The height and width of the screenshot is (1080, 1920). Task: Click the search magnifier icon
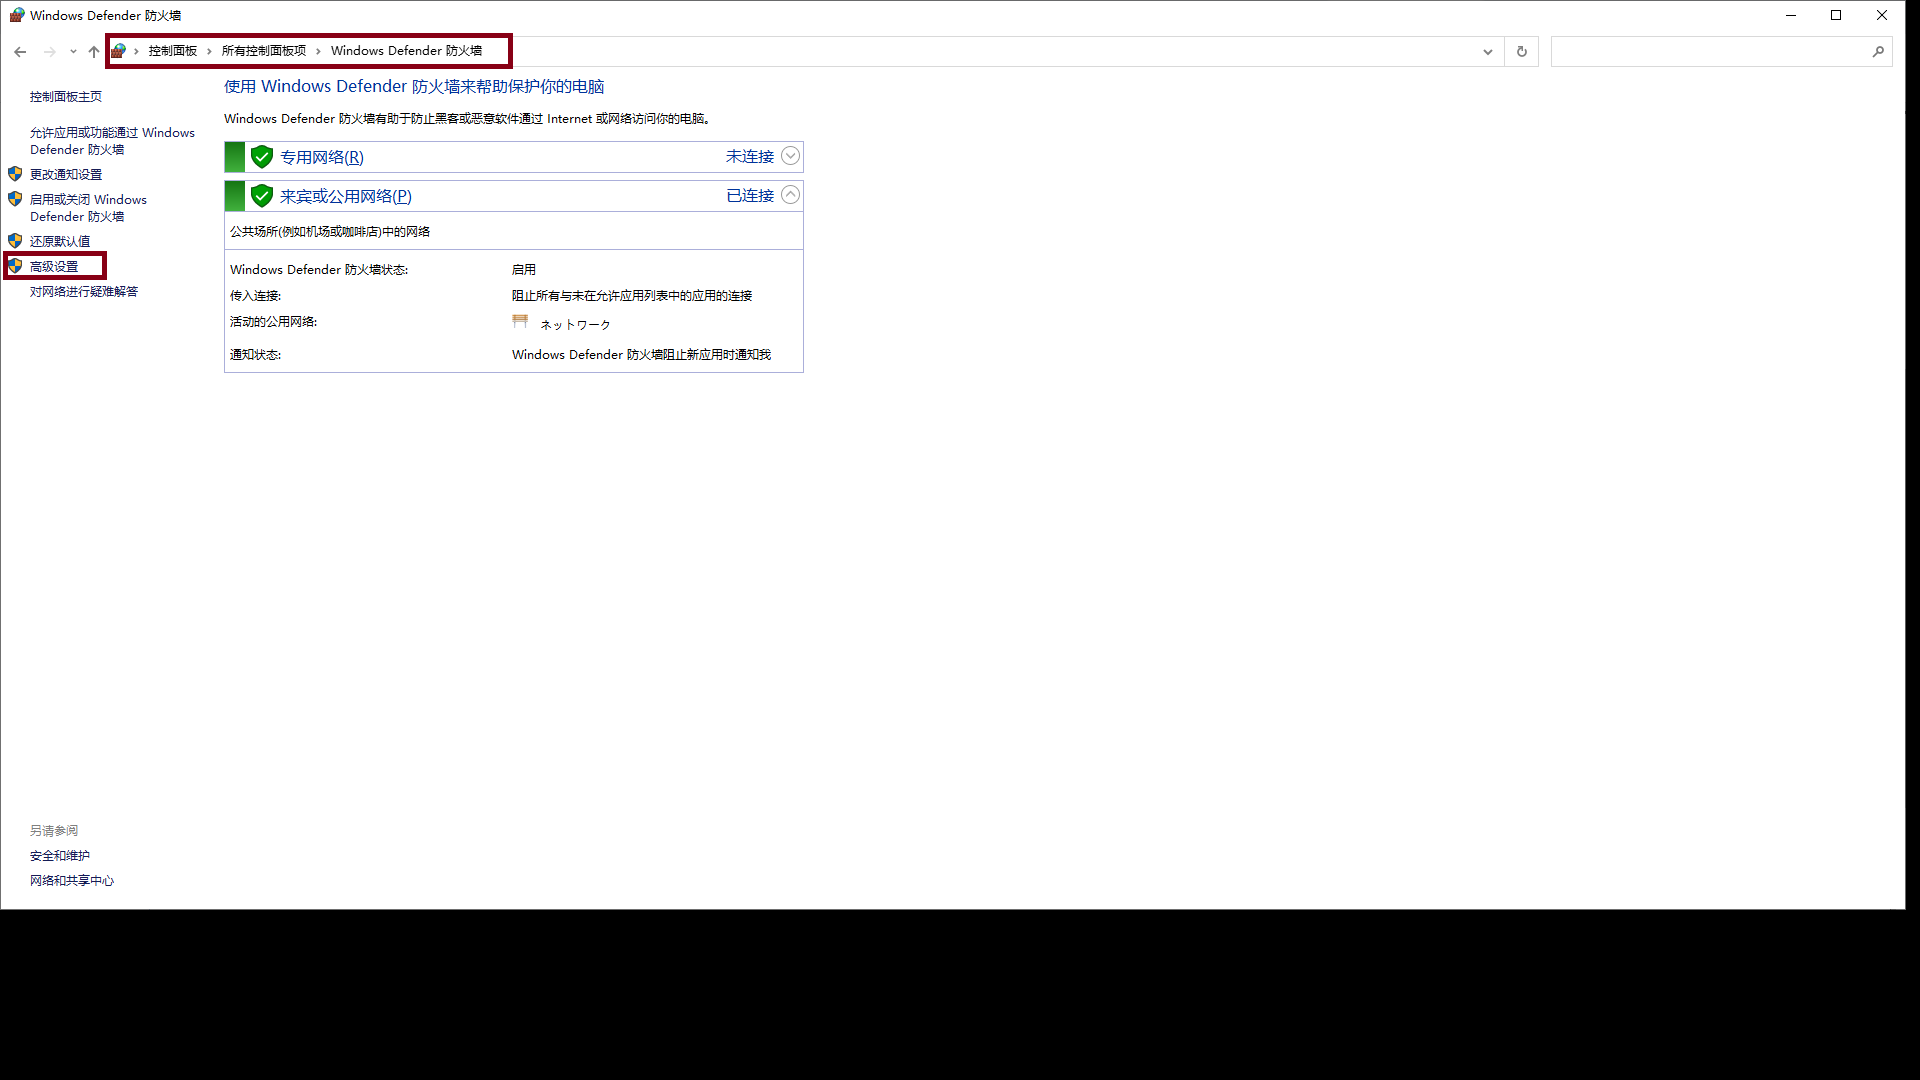pos(1877,52)
